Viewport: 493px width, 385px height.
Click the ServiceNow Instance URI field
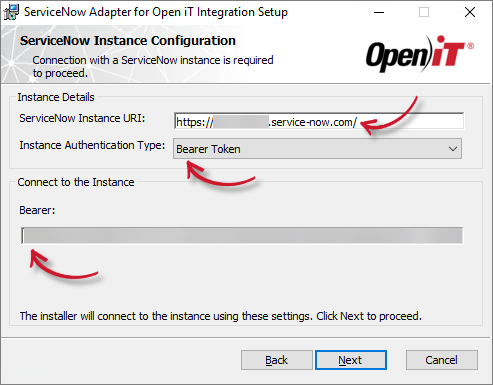[x=319, y=121]
